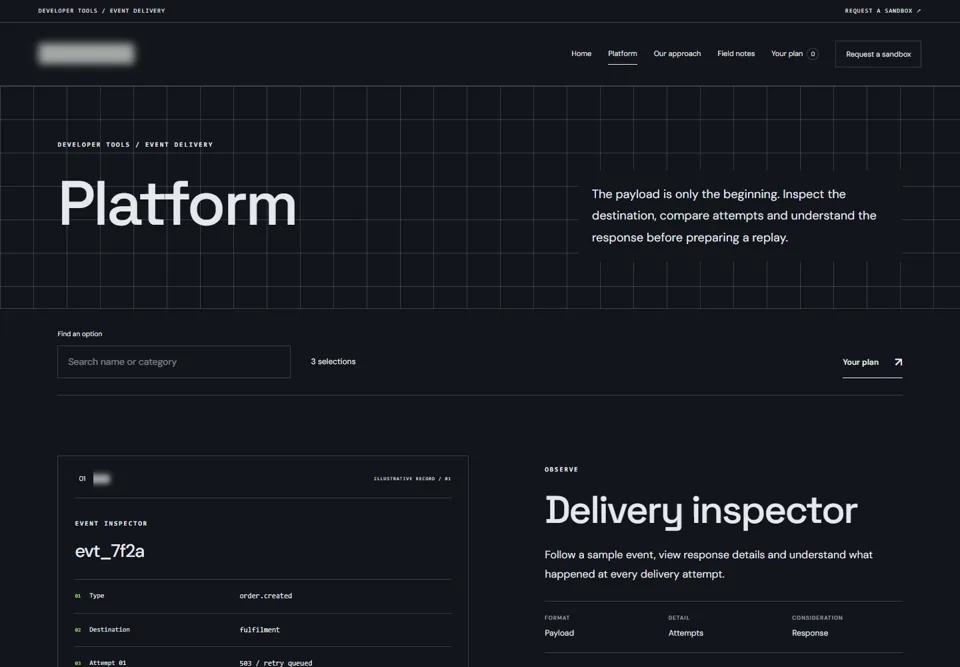This screenshot has width=960, height=667.
Task: Click the evt_7f2a event title
Action: tap(110, 551)
